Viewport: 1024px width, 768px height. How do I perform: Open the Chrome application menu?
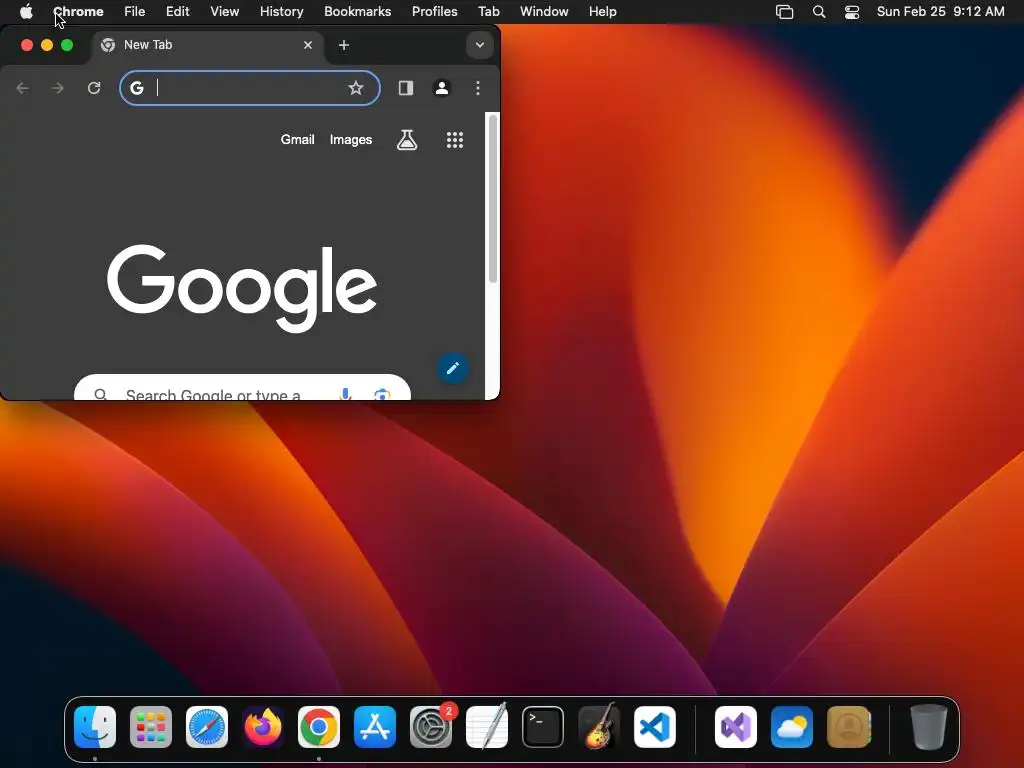(78, 12)
